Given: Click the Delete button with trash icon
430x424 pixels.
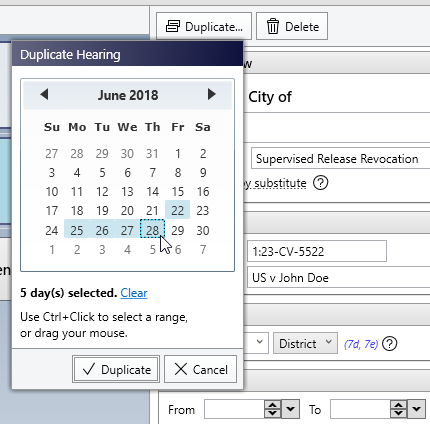Looking at the screenshot, I should pos(292,26).
